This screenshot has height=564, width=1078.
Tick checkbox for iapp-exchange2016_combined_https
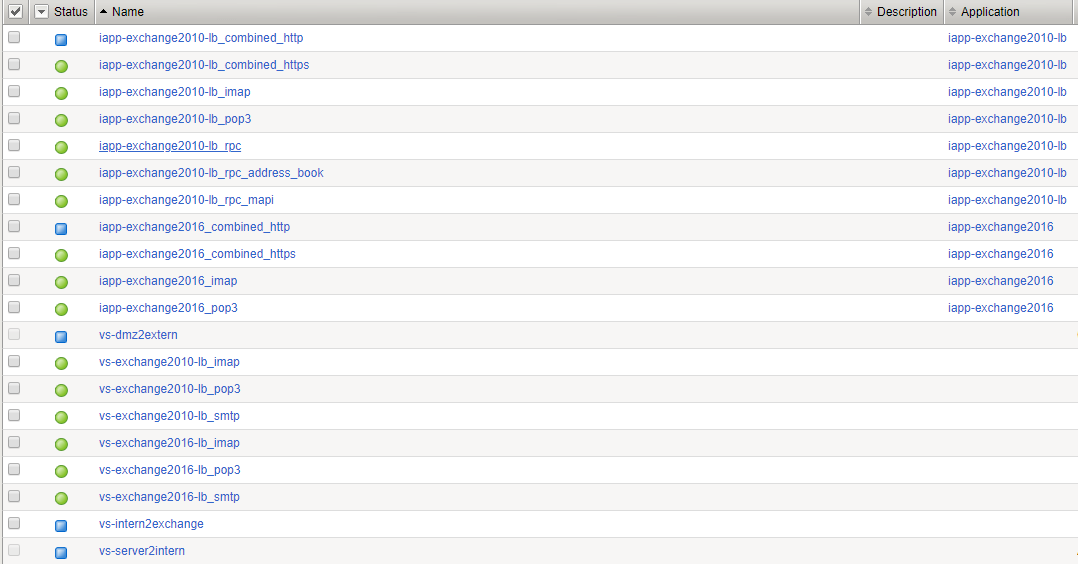click(14, 253)
